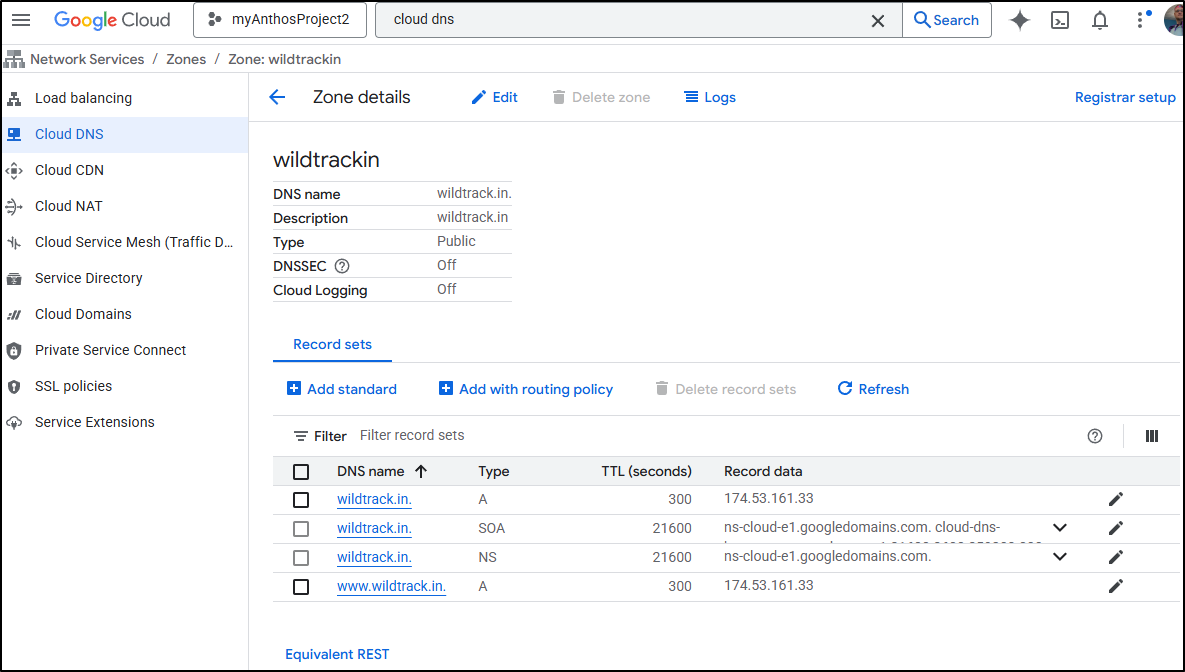Screen dimensions: 1185x672
Task: Open the Google Cloud hamburger navigation menu
Action: point(21,20)
